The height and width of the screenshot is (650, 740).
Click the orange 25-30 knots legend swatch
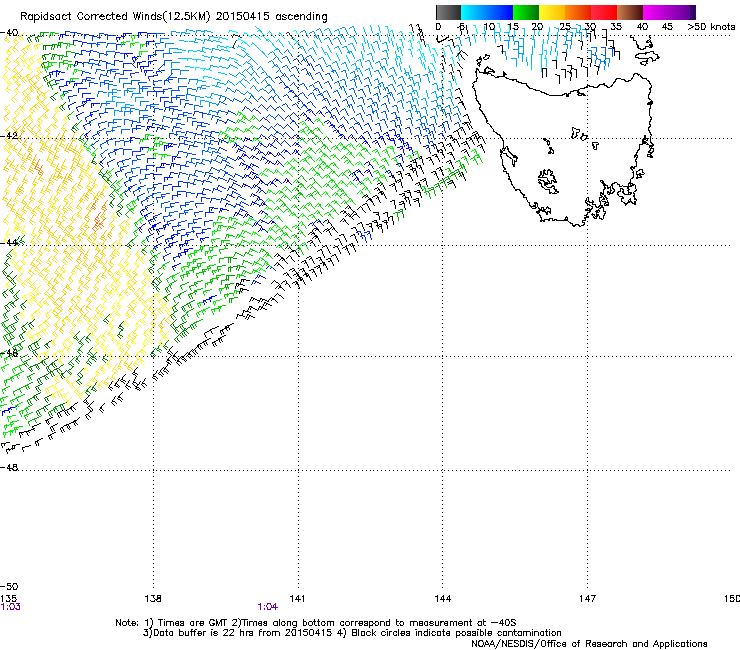click(x=578, y=12)
